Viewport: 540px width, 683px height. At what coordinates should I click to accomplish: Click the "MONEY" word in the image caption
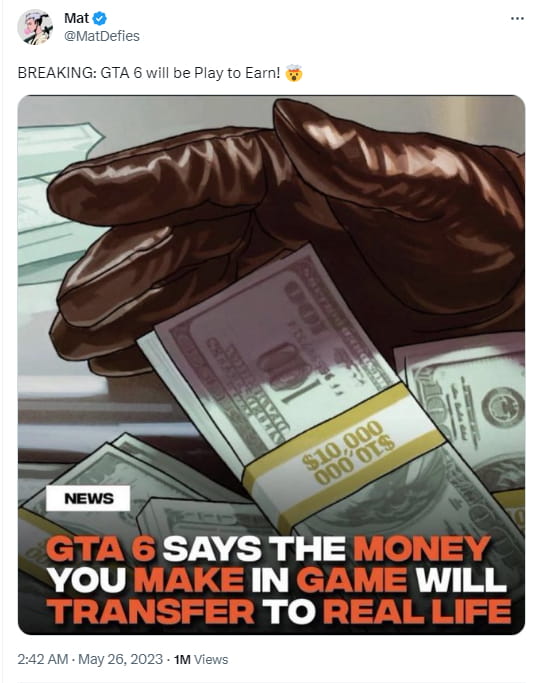tap(422, 549)
